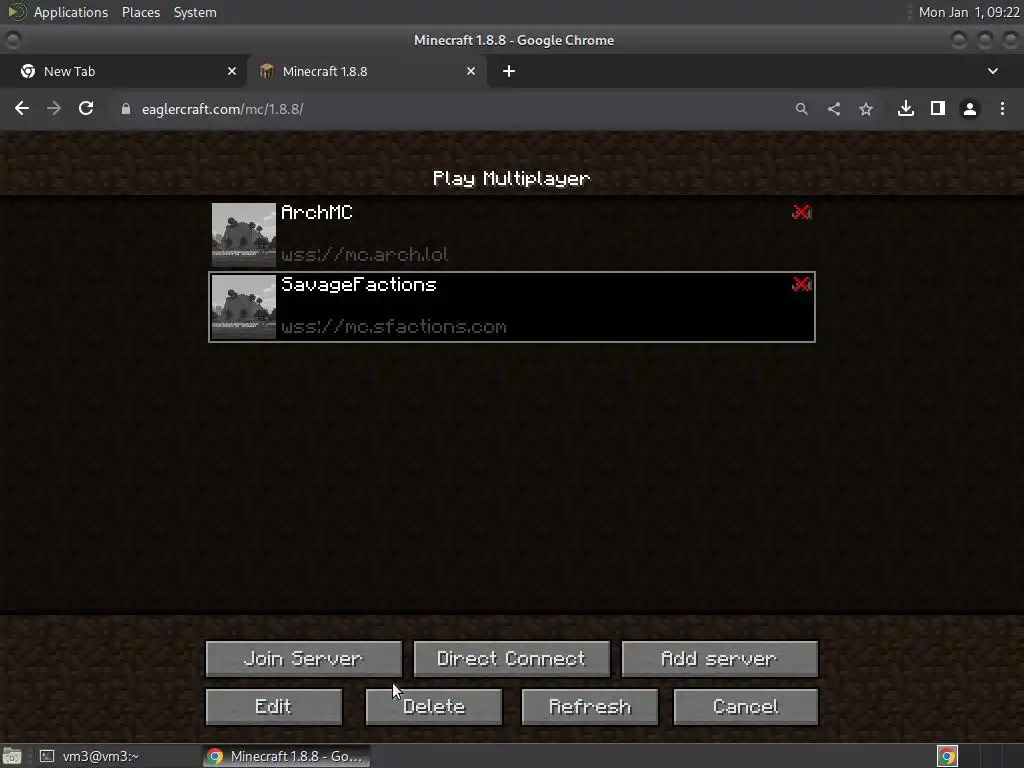
Task: Close the New Tab tab
Action: (232, 71)
